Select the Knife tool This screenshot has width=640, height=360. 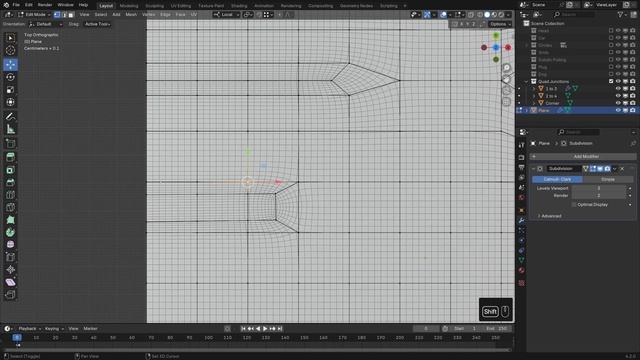[x=10, y=207]
